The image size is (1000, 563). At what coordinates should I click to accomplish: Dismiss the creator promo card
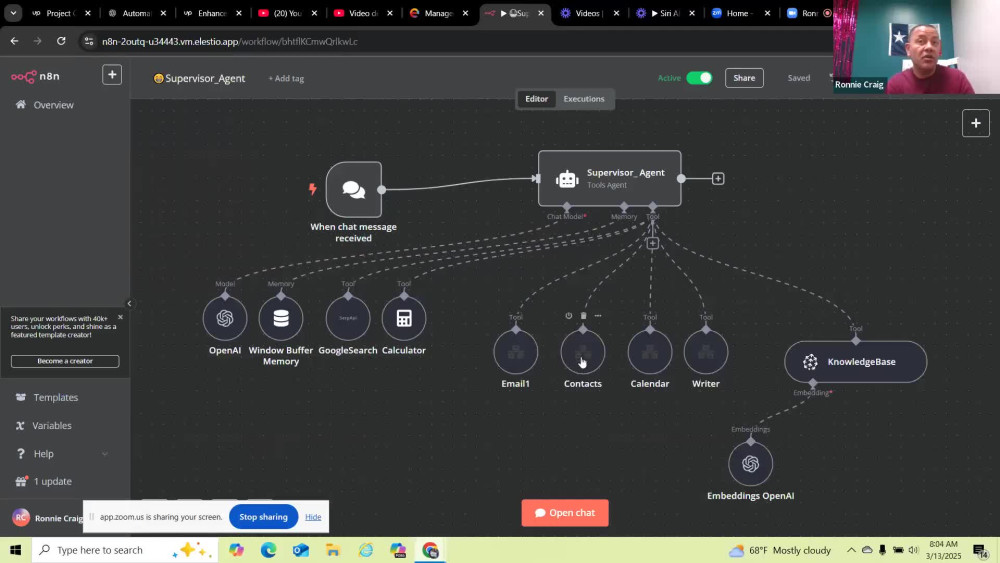pos(120,317)
